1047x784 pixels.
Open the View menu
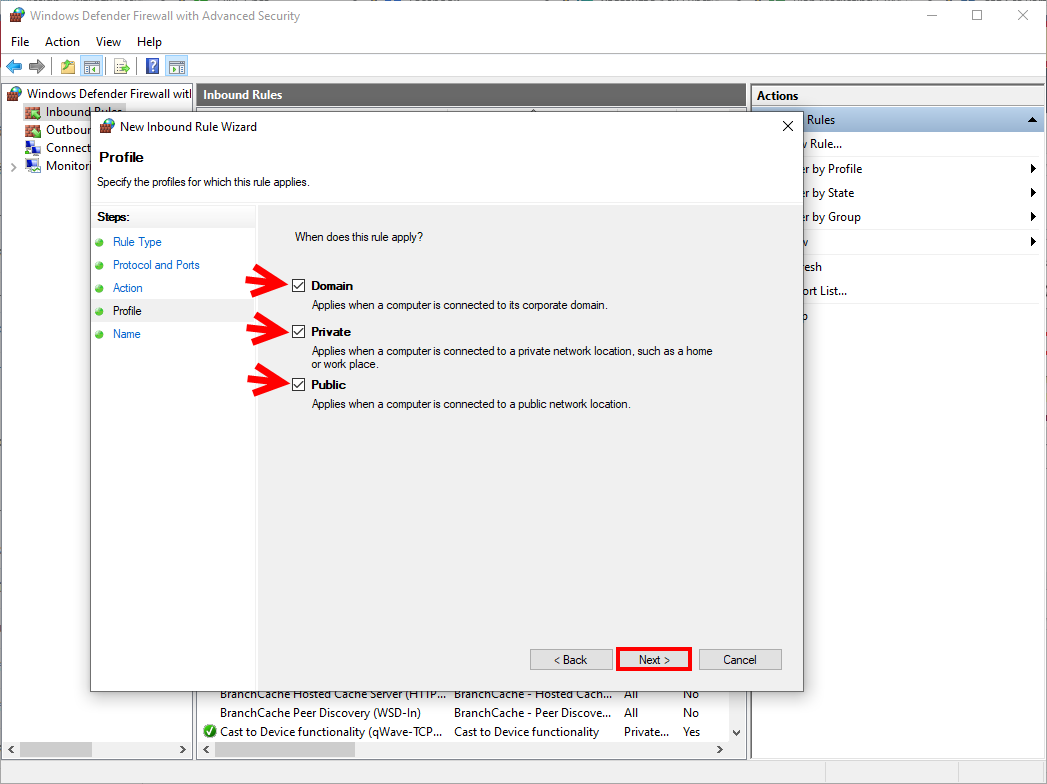point(108,41)
